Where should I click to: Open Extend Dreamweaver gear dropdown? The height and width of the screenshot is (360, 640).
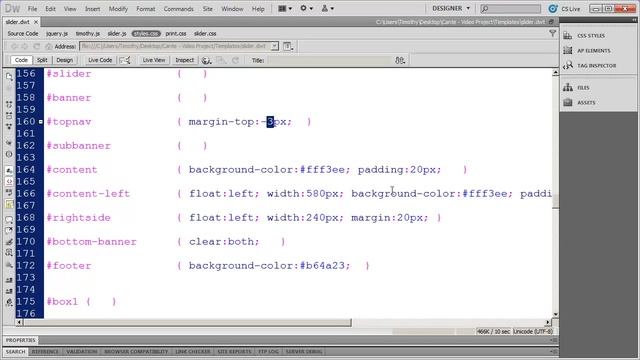click(x=307, y=8)
